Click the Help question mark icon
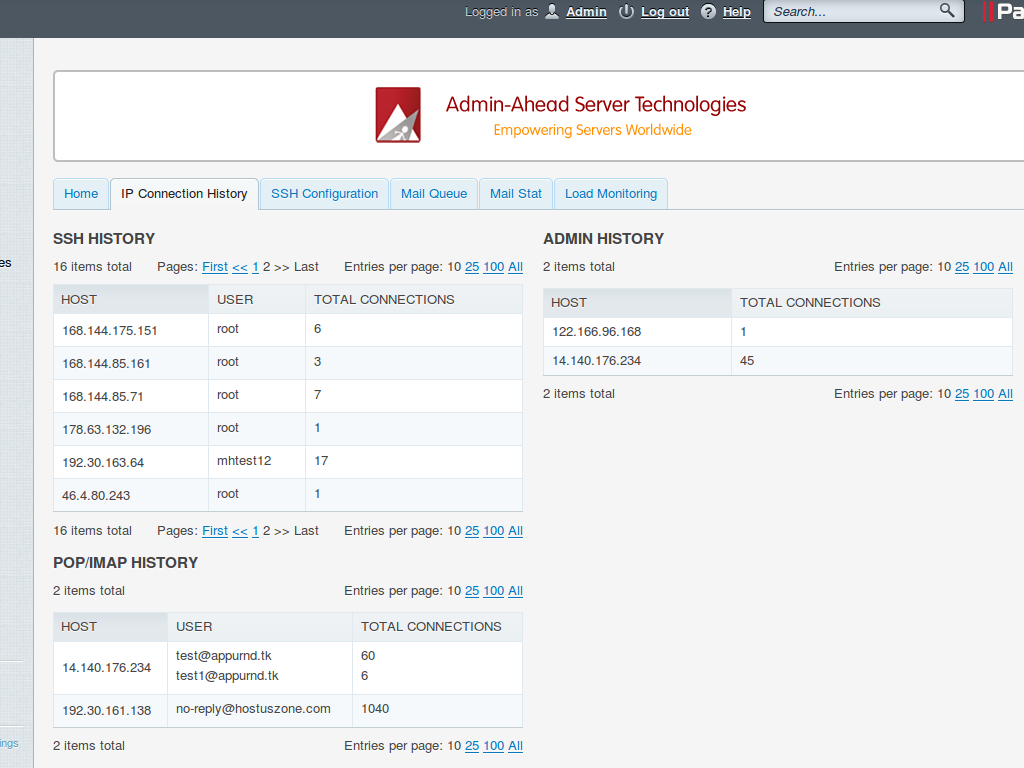 [709, 11]
